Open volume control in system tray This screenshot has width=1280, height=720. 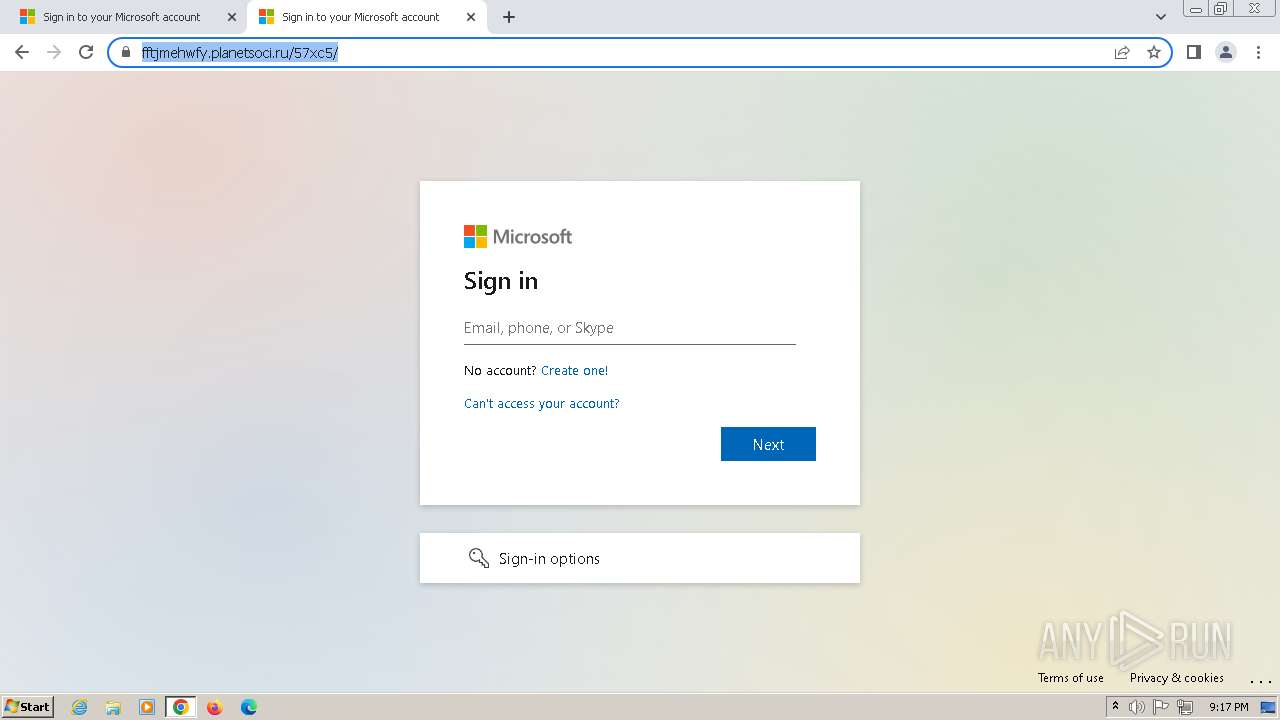pos(1137,707)
